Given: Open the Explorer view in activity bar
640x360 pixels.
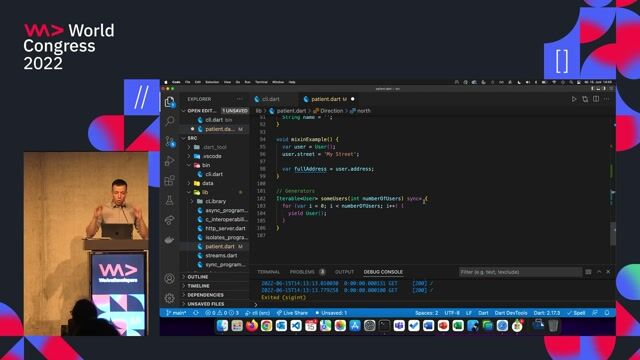Looking at the screenshot, I should click(169, 102).
